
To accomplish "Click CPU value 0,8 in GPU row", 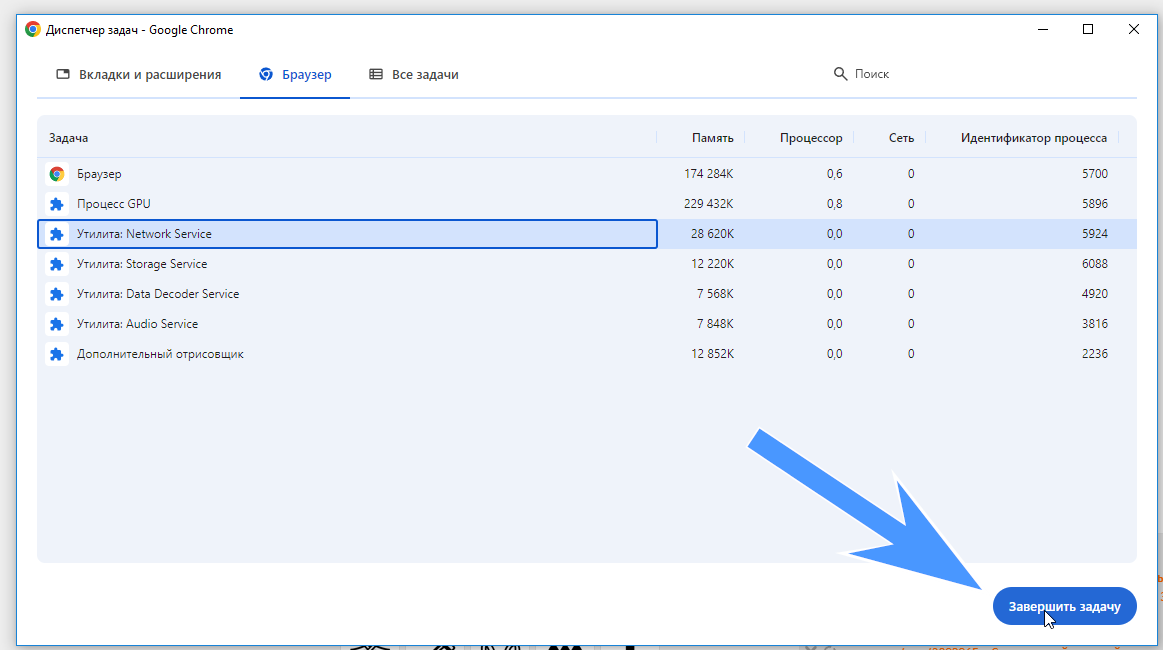I will point(834,203).
